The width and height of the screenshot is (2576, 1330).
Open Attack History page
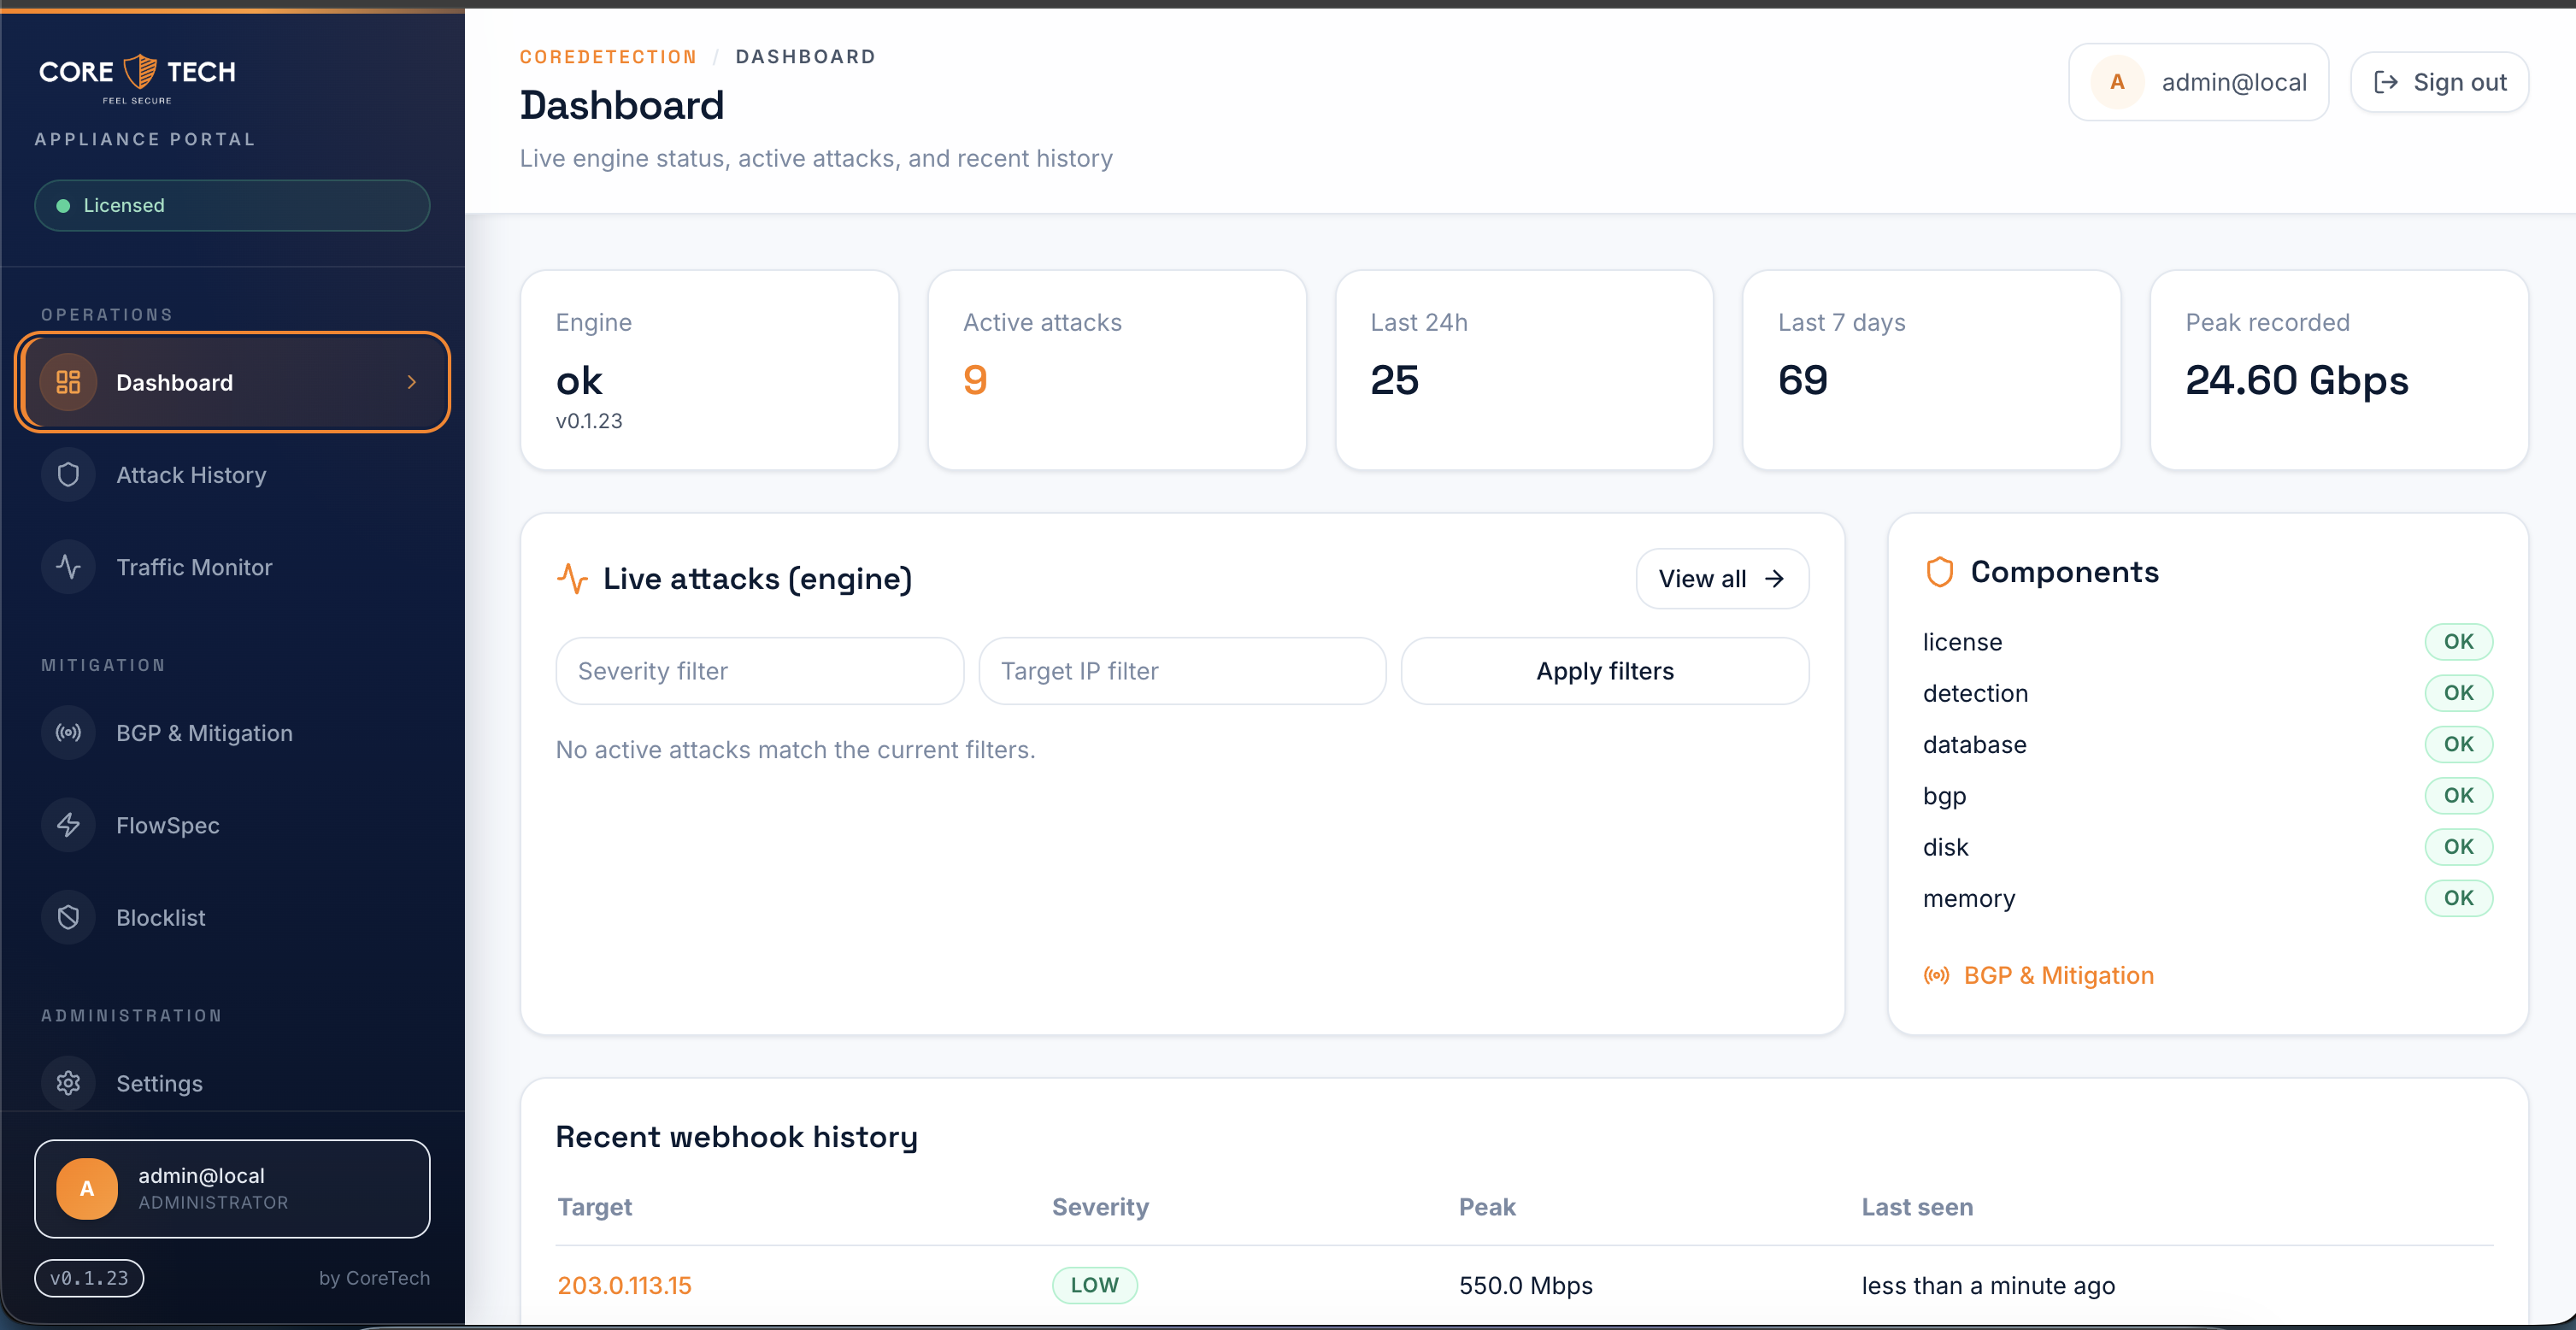(232, 475)
